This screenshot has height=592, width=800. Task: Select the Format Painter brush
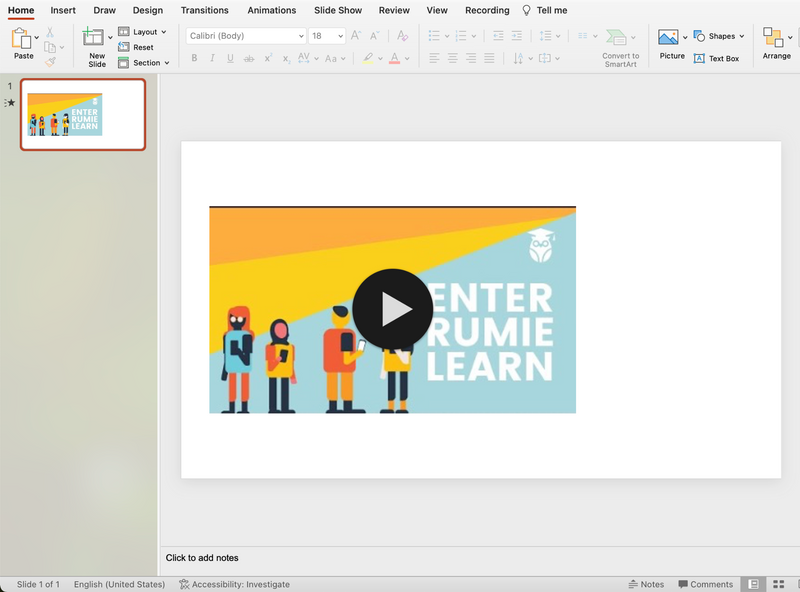[50, 62]
